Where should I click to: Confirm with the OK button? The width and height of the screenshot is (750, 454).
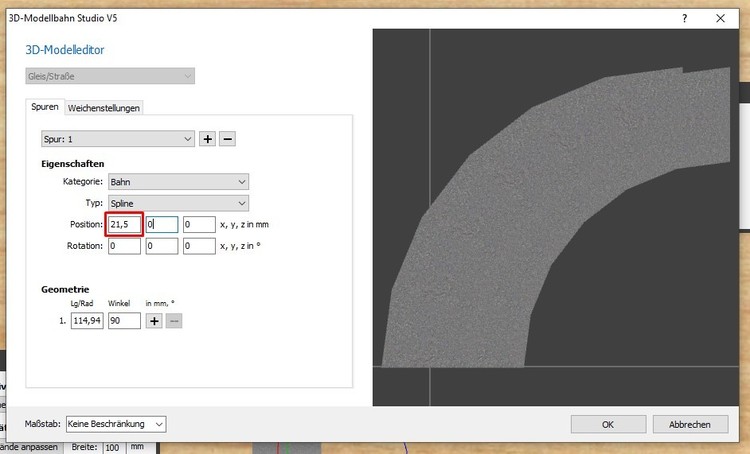pos(608,424)
